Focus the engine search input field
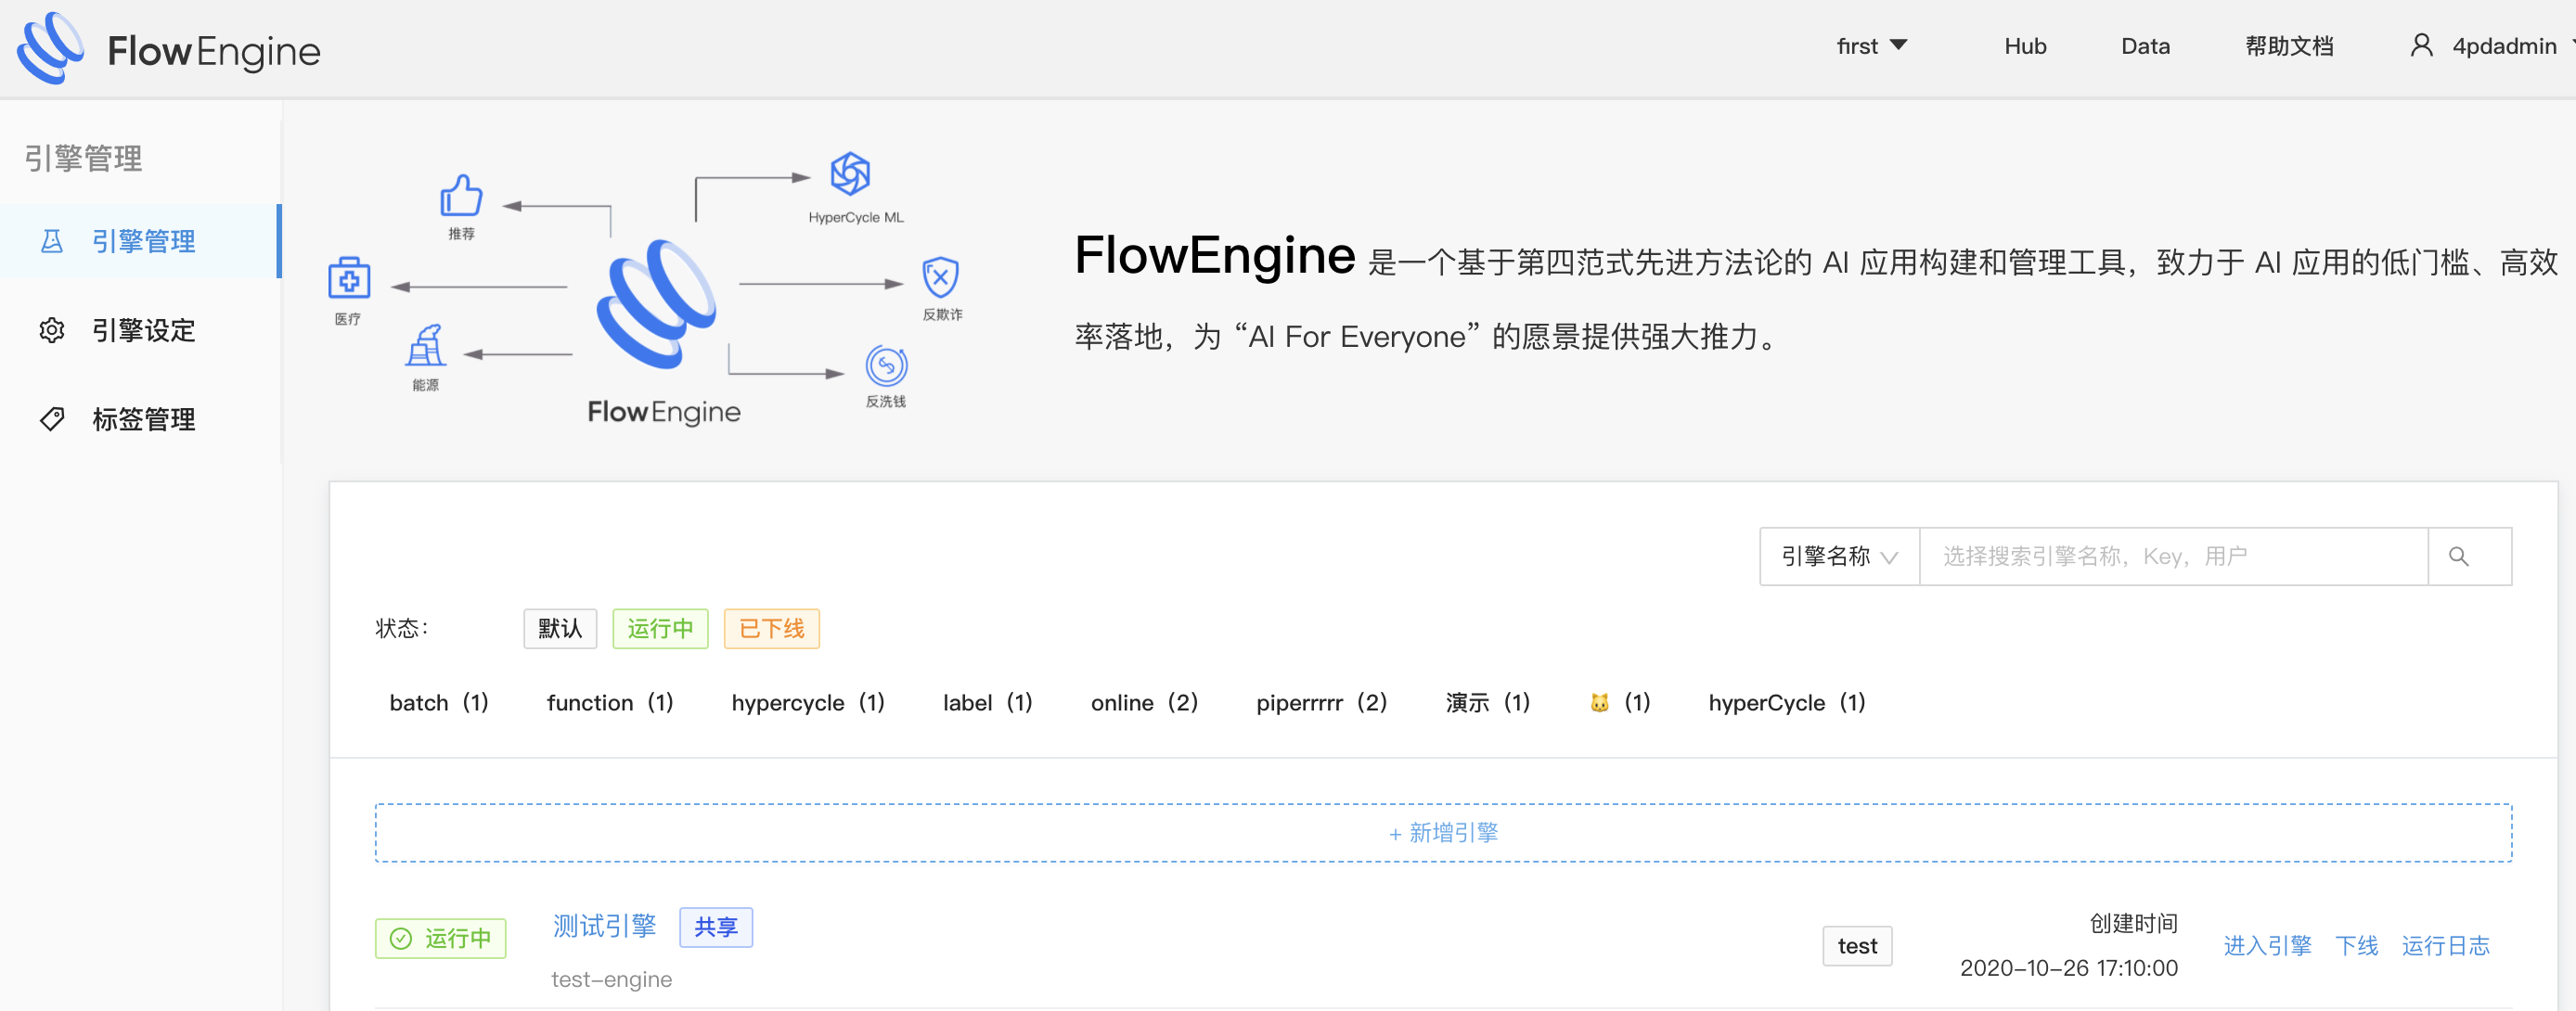The image size is (2576, 1011). tap(2173, 556)
